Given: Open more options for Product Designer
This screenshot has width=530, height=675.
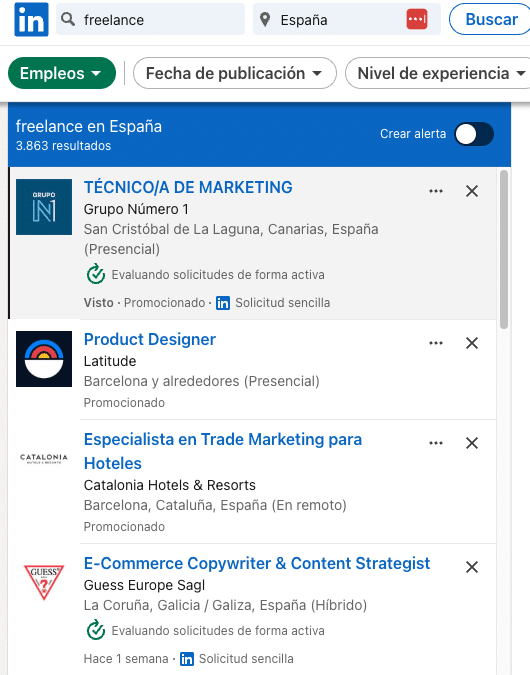Looking at the screenshot, I should [x=436, y=343].
